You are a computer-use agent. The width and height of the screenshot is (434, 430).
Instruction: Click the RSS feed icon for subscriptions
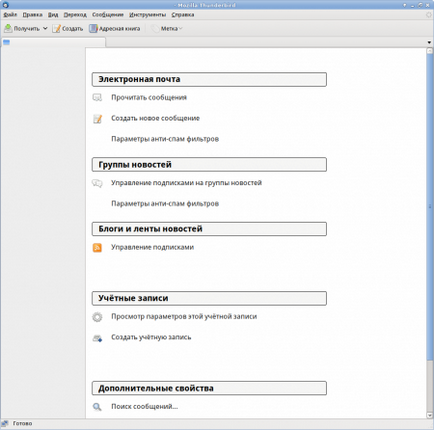tap(97, 248)
